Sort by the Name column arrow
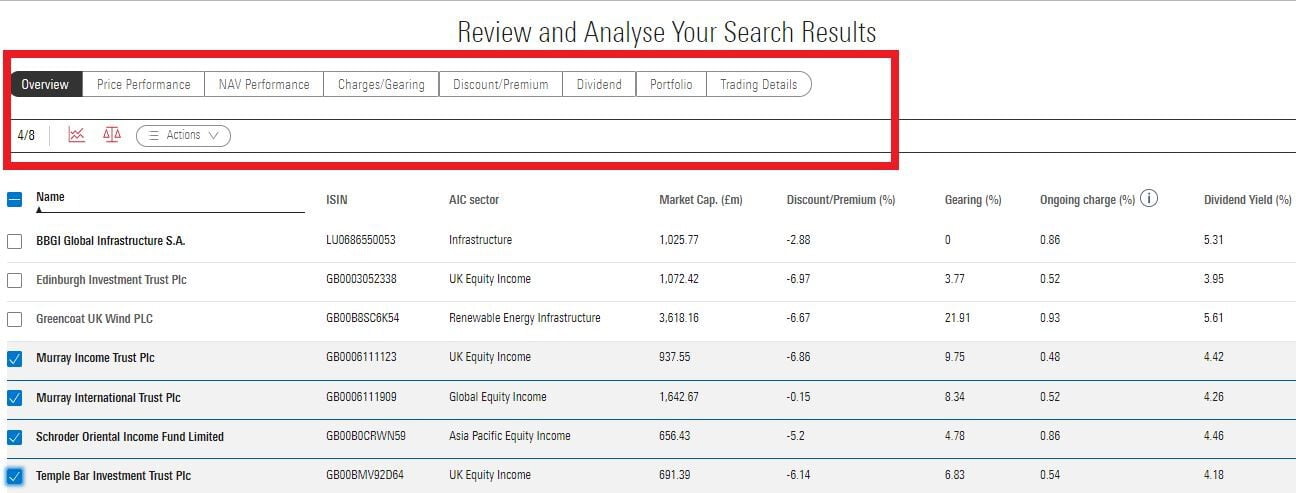This screenshot has width=1296, height=493. point(40,211)
